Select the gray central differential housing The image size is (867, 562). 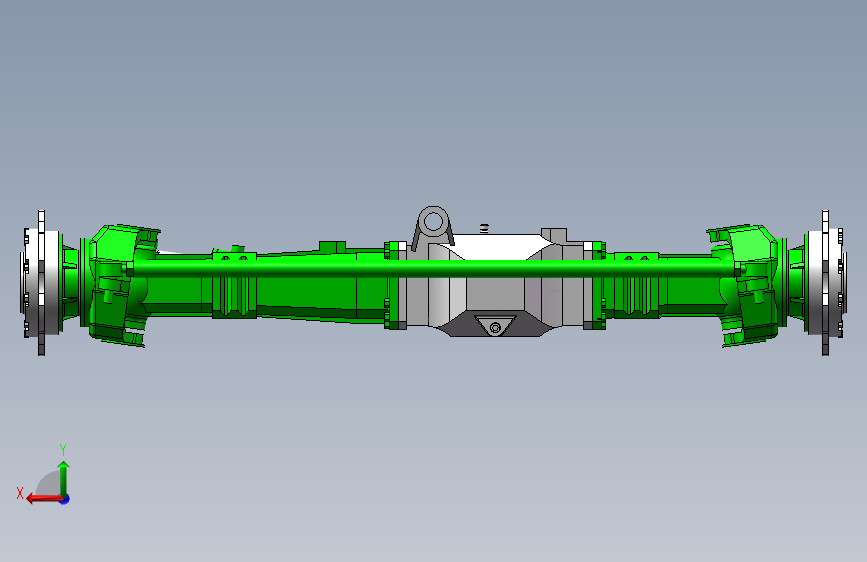[495, 285]
